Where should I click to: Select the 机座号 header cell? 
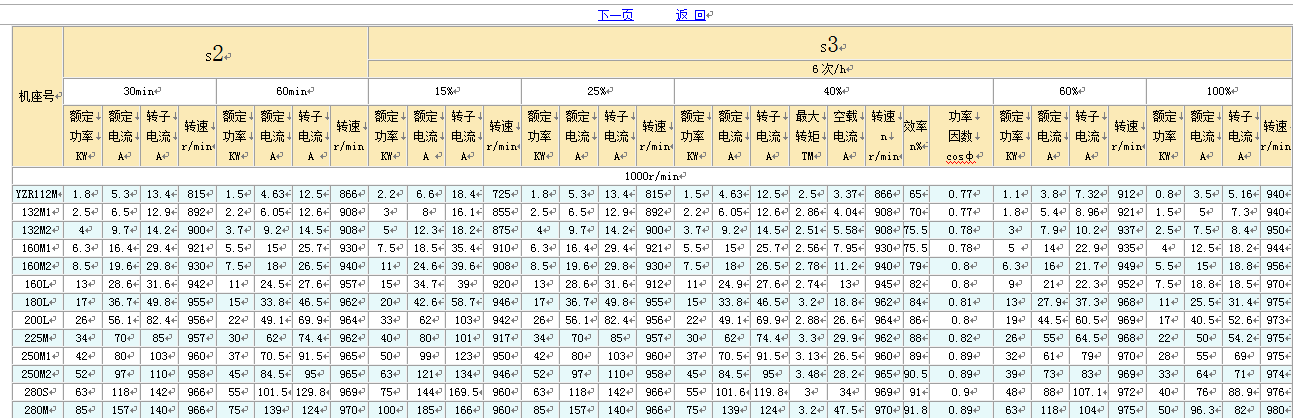(38, 96)
